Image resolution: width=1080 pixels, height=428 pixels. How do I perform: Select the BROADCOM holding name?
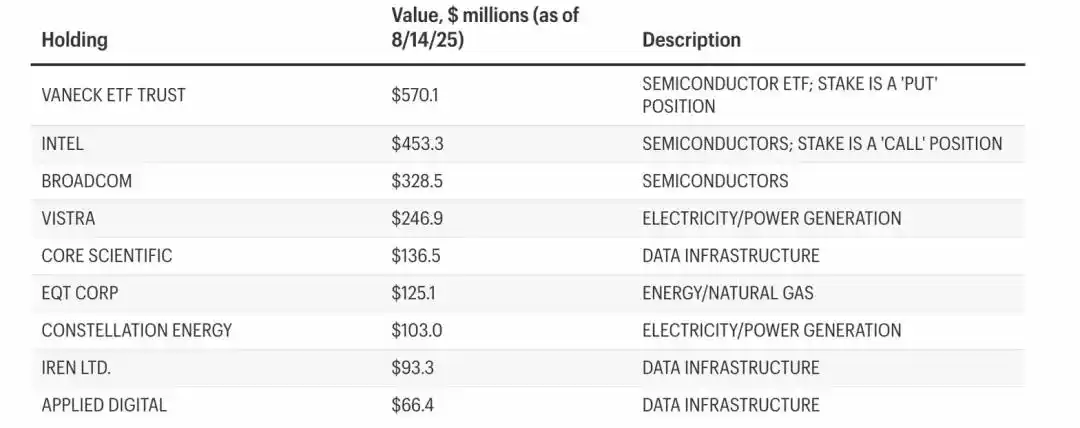tap(87, 181)
